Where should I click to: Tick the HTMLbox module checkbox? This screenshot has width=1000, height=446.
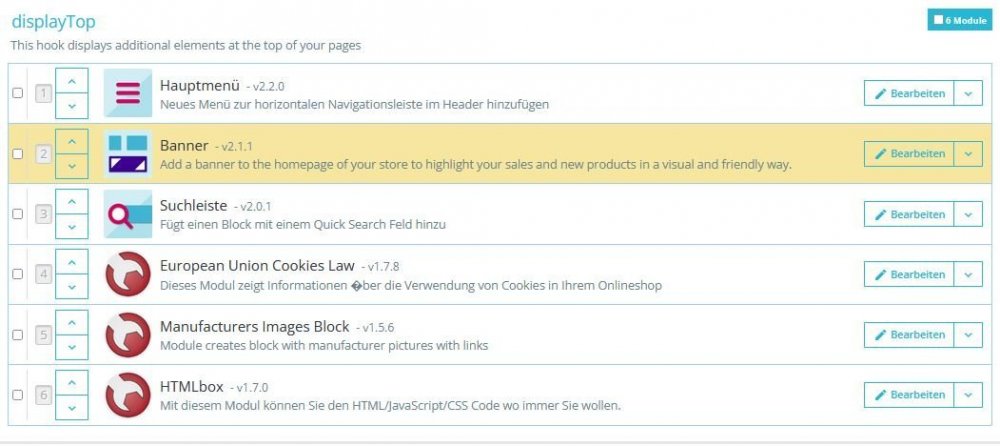[17, 395]
